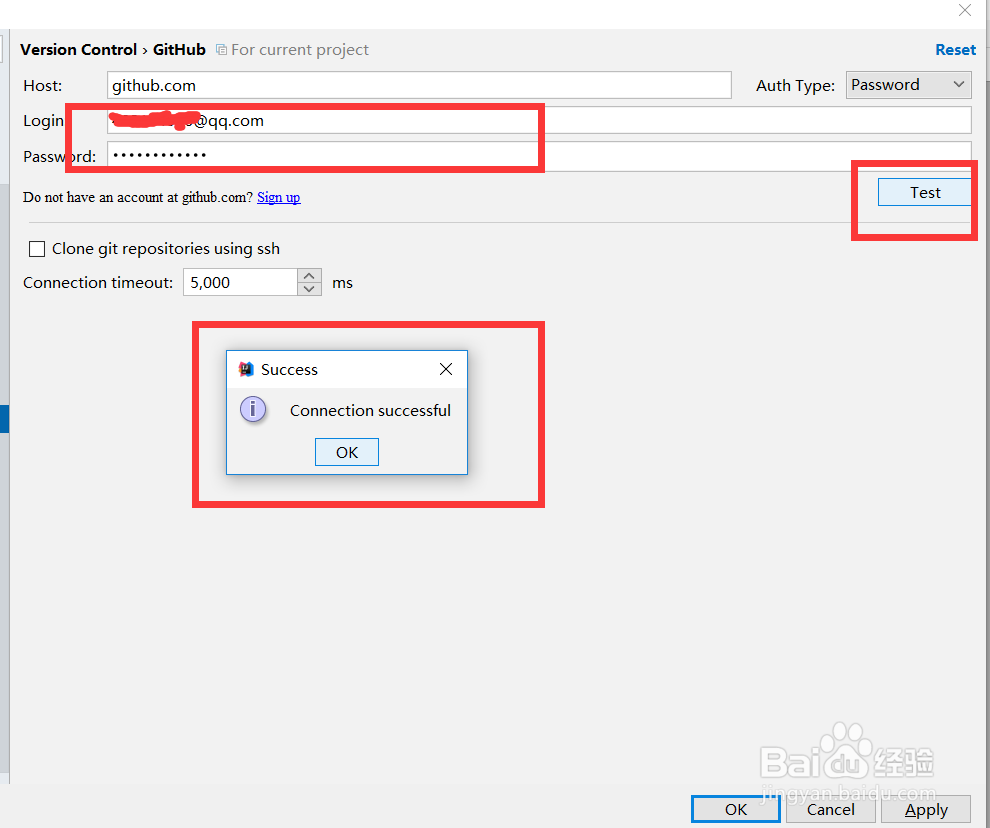This screenshot has height=828, width=990.
Task: Click the settings dialog OK button
Action: [x=736, y=809]
